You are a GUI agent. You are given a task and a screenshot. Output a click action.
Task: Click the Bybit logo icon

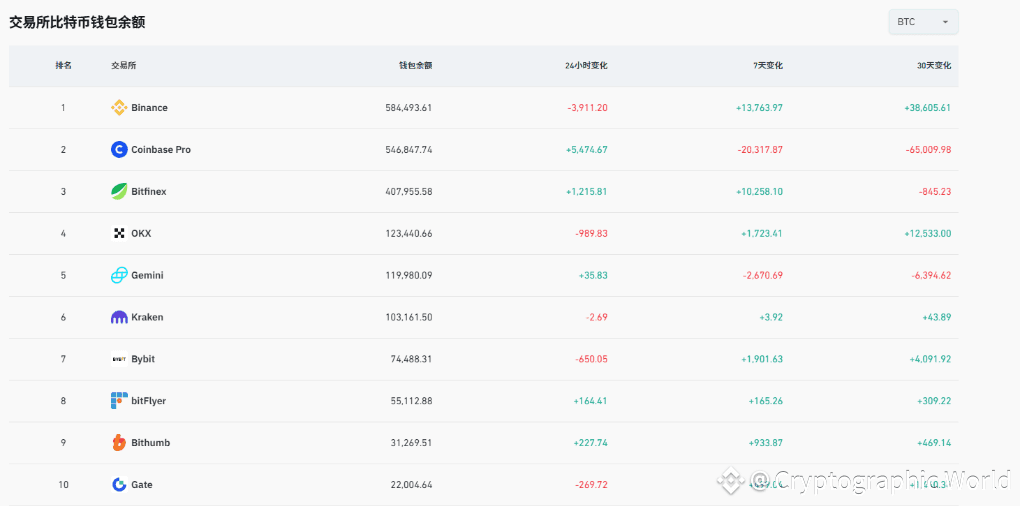[x=119, y=359]
